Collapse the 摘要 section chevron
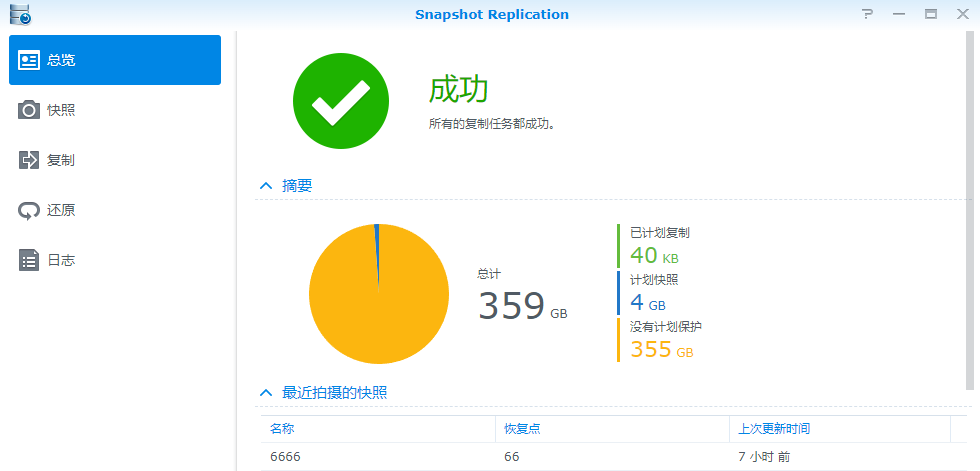 click(x=266, y=186)
